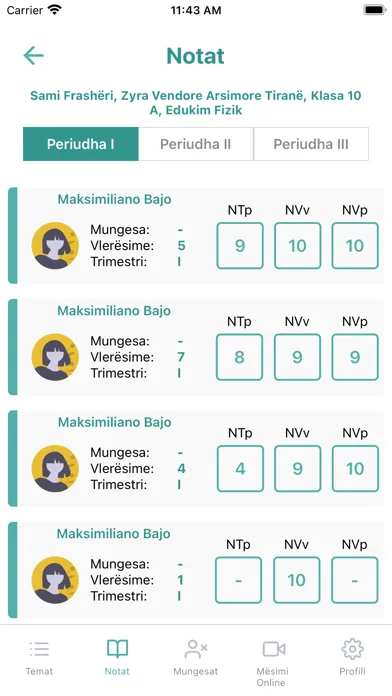Image resolution: width=392 pixels, height=696 pixels.
Task: Click NTp grade 9 in first card
Action: pyautogui.click(x=240, y=246)
